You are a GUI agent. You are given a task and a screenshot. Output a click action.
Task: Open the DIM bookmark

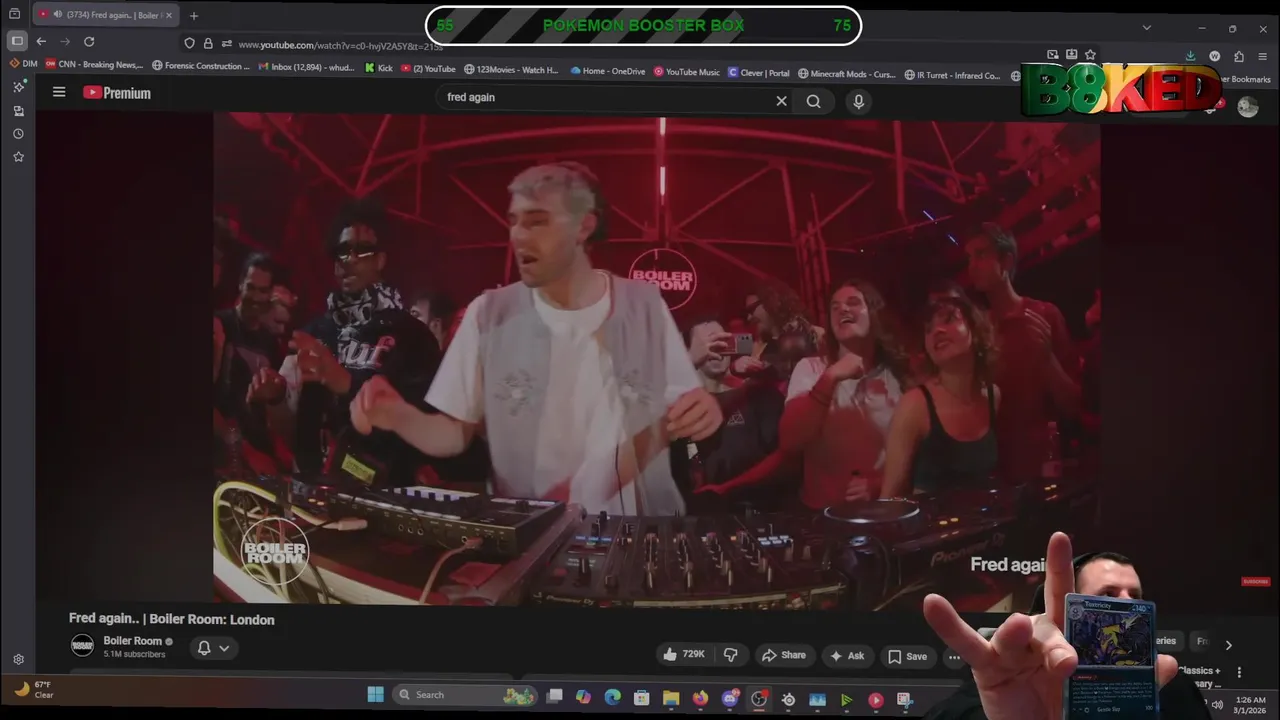click(23, 64)
